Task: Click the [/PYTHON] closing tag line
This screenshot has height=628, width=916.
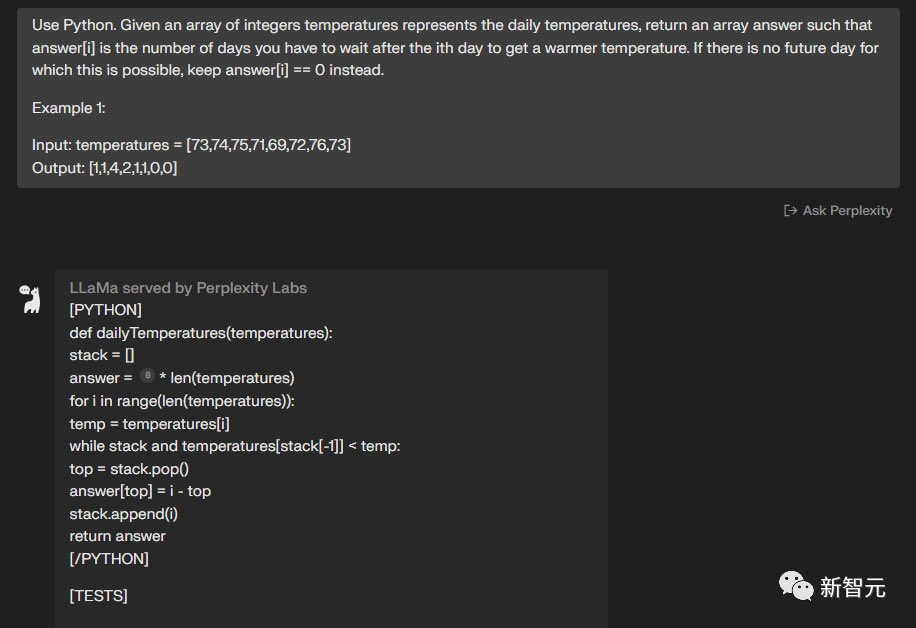Action: 109,558
